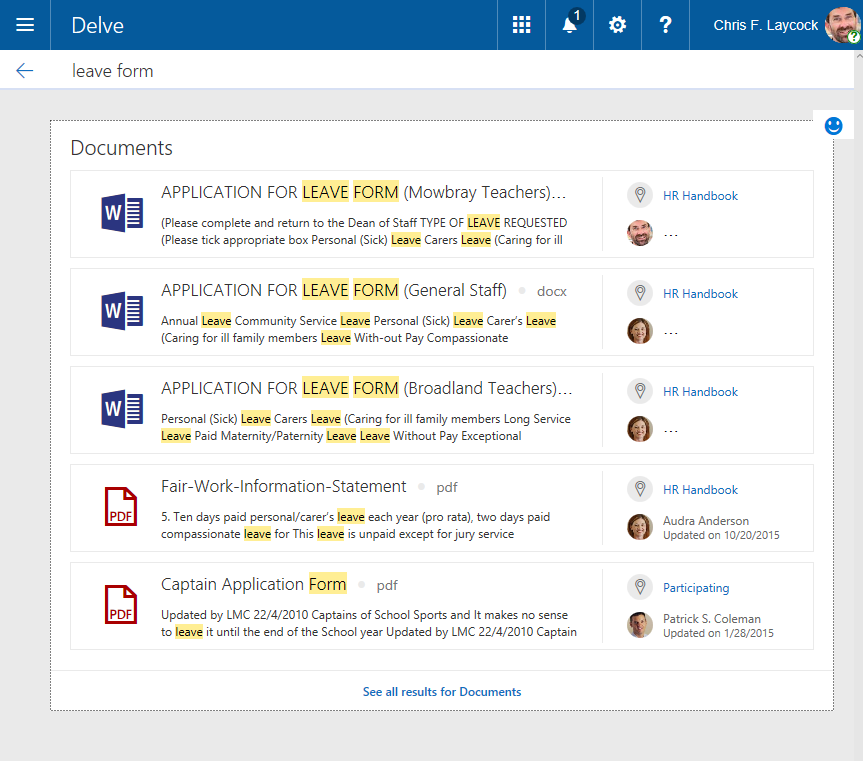This screenshot has width=863, height=761.
Task: Click the Chris F. Laycock account name
Action: pyautogui.click(x=765, y=25)
